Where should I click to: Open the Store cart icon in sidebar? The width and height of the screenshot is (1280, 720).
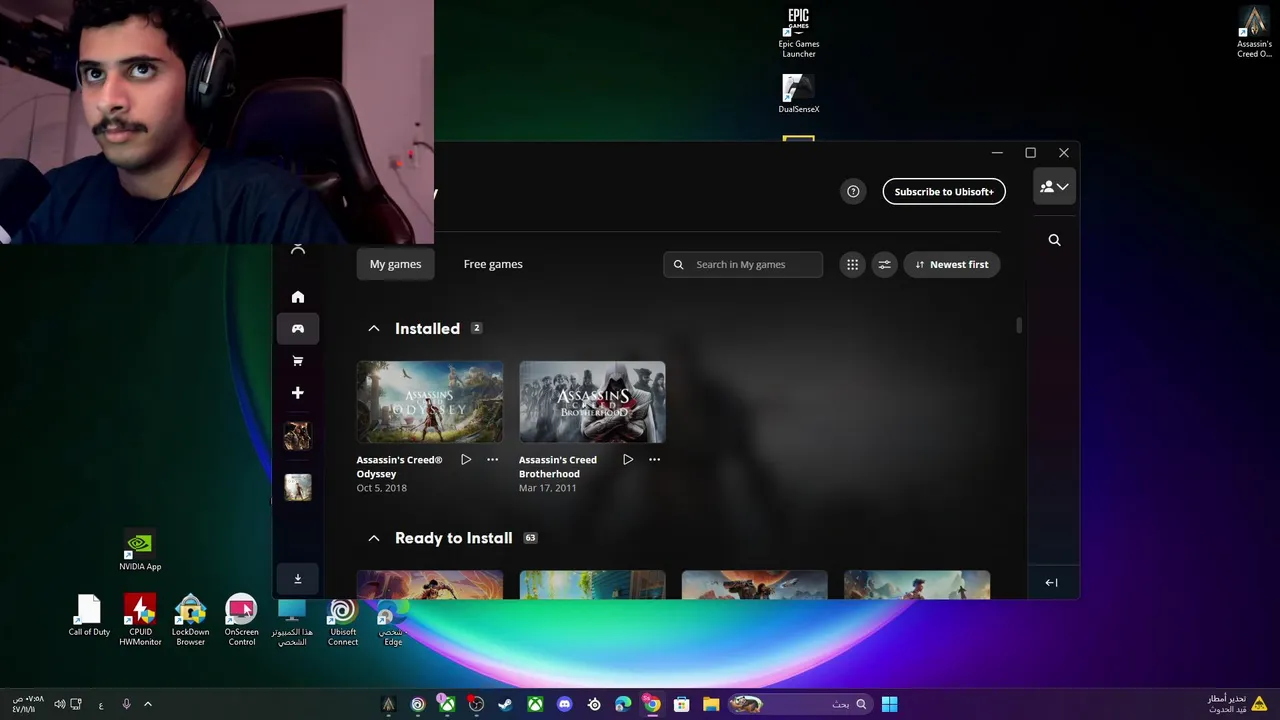(x=297, y=361)
